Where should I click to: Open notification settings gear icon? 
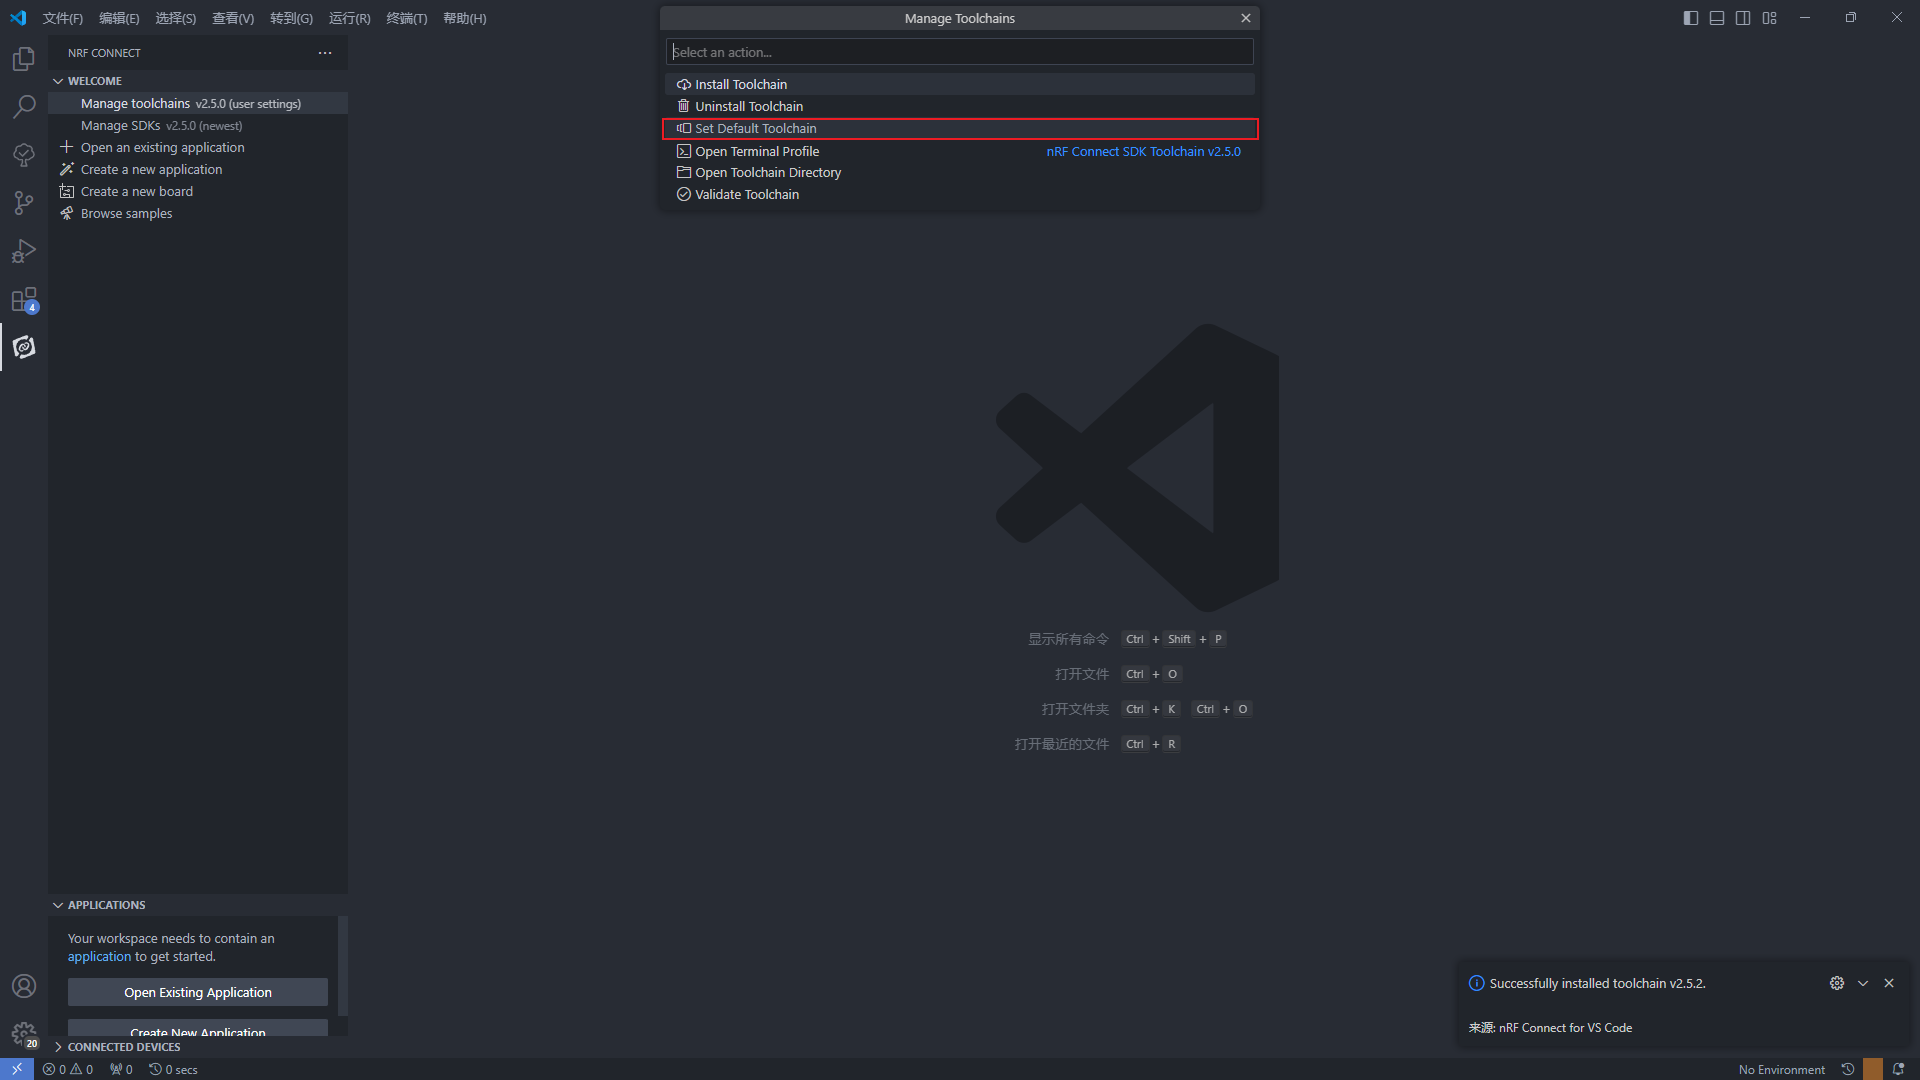click(x=1837, y=983)
